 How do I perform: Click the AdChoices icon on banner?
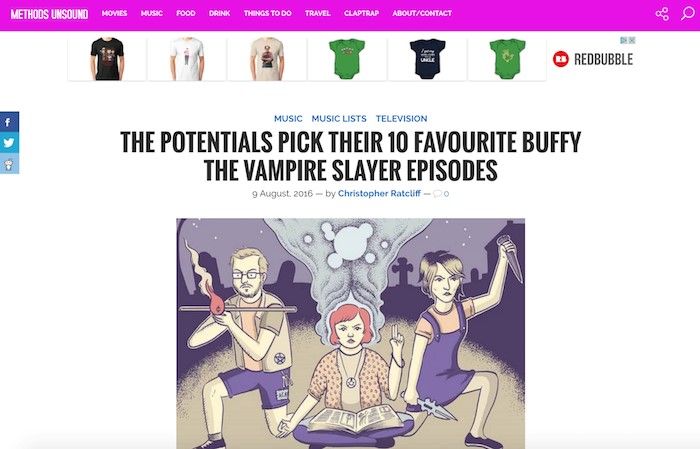[628, 40]
